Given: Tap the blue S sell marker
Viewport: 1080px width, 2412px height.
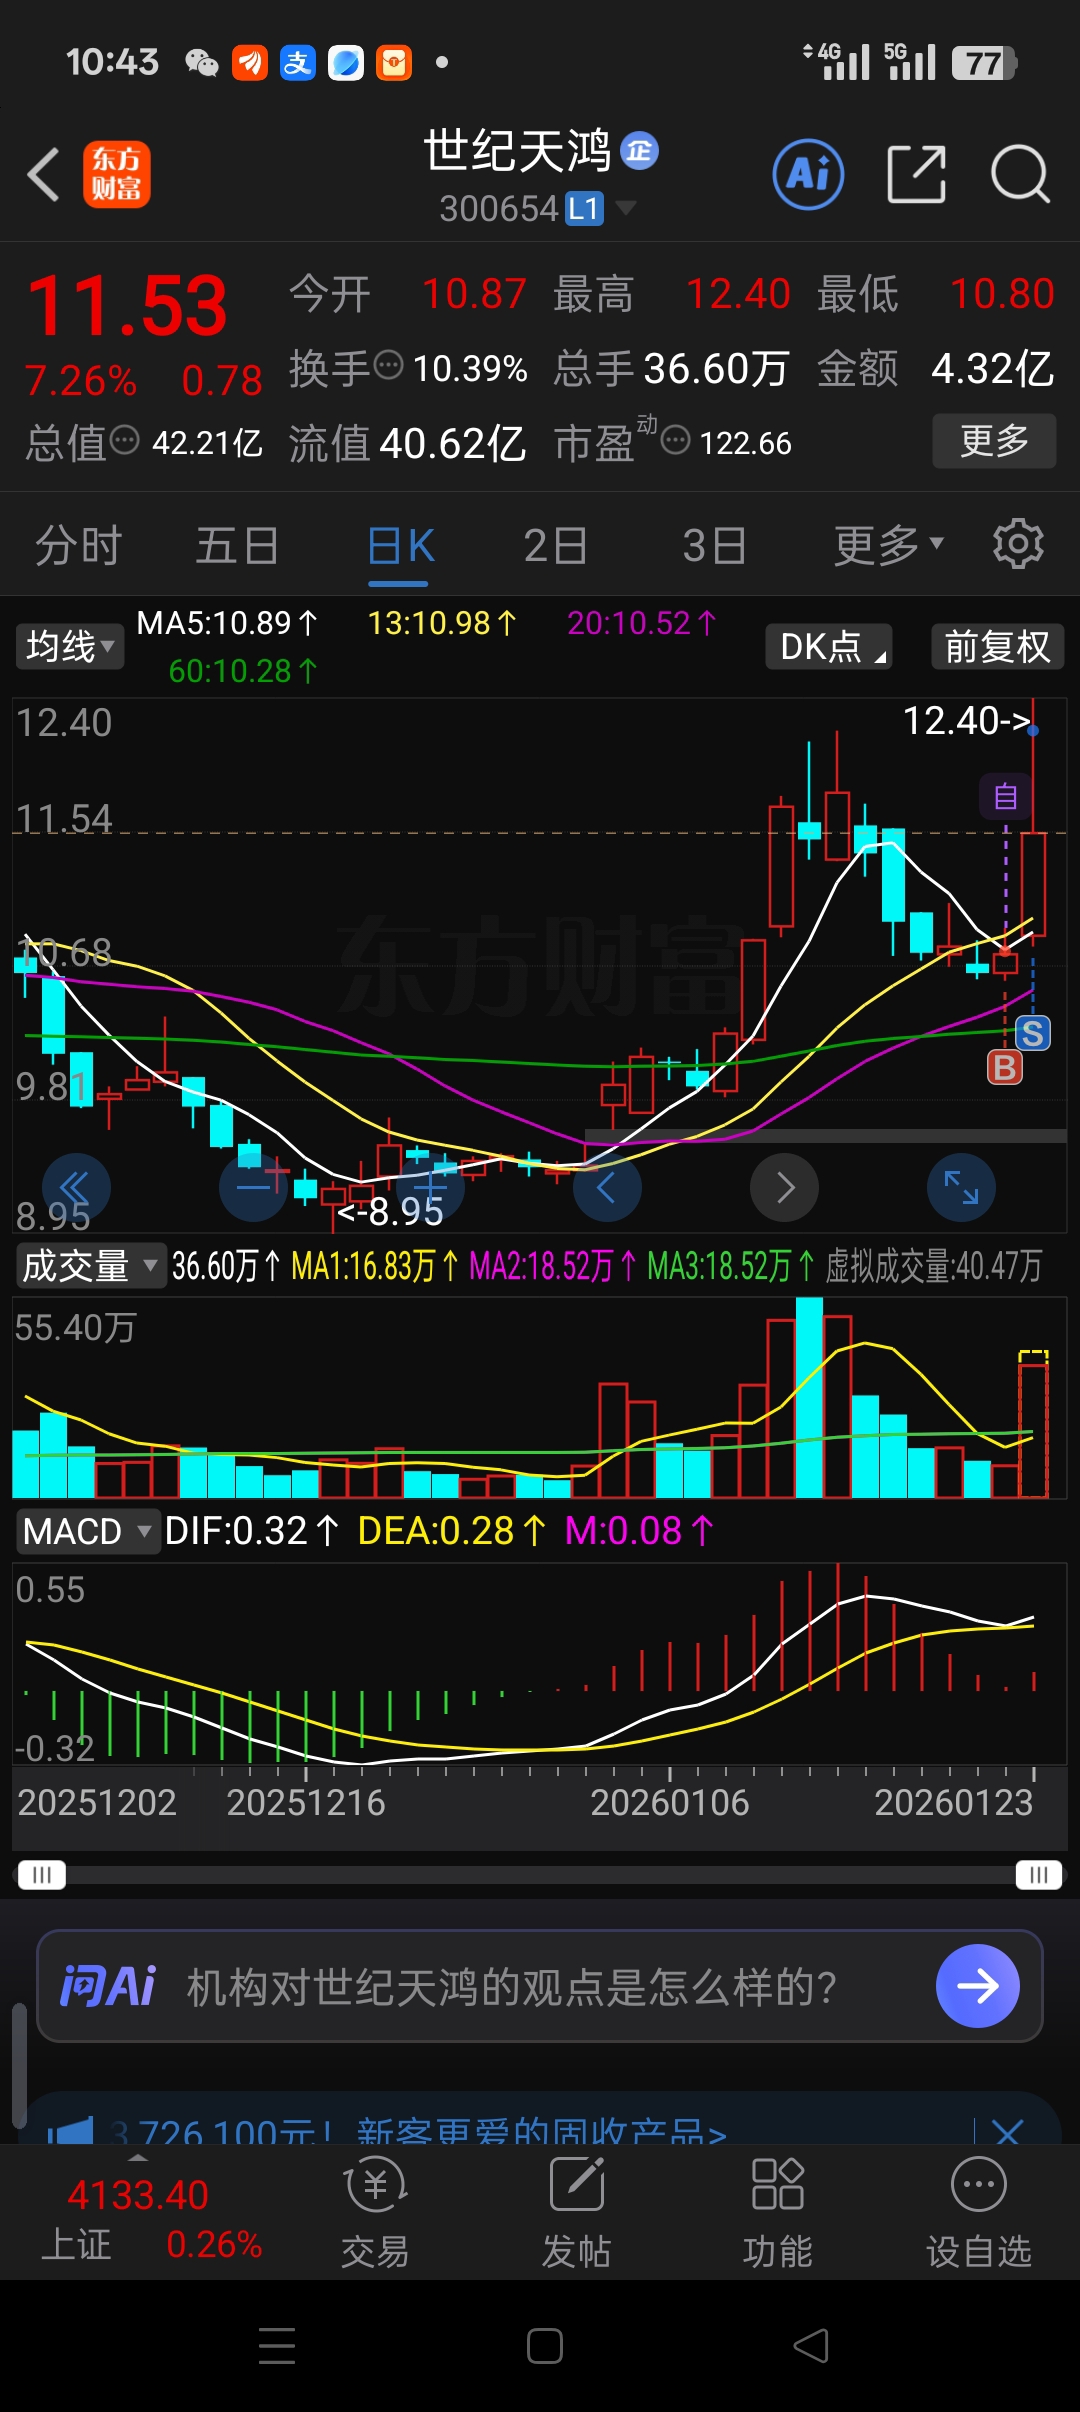Looking at the screenshot, I should click(1033, 1033).
